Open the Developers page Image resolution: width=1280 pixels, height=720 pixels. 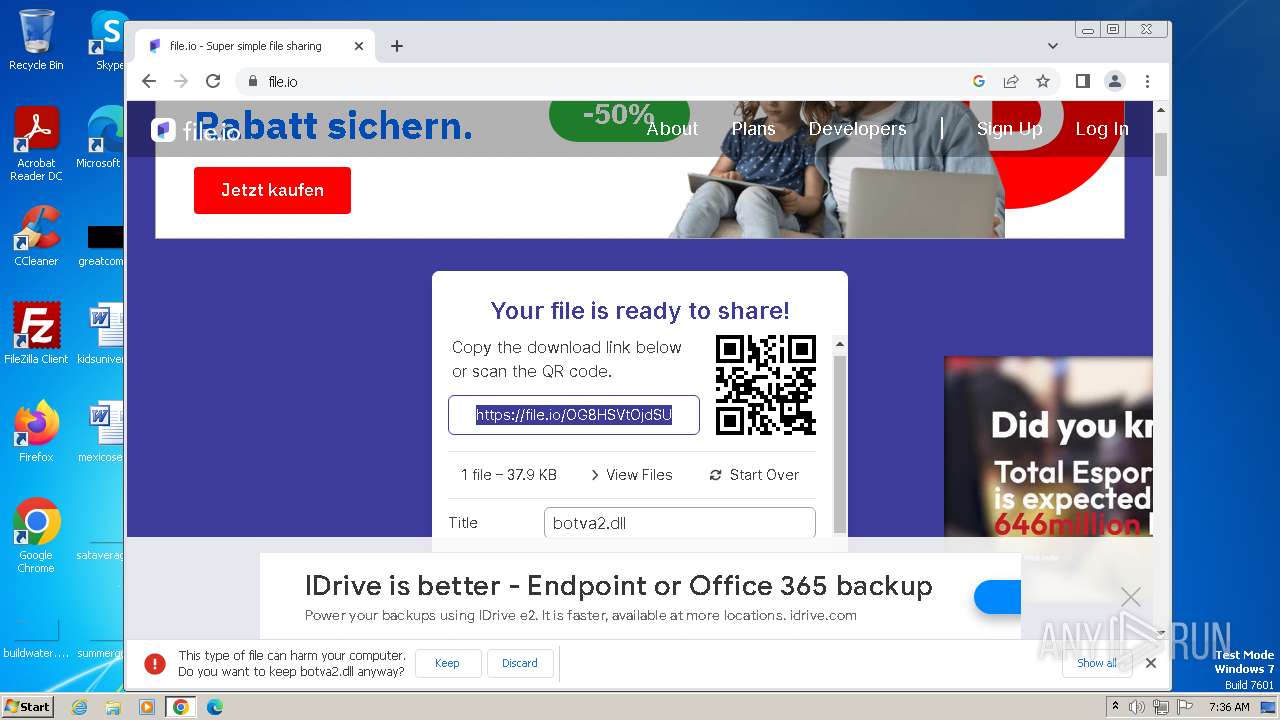click(857, 129)
